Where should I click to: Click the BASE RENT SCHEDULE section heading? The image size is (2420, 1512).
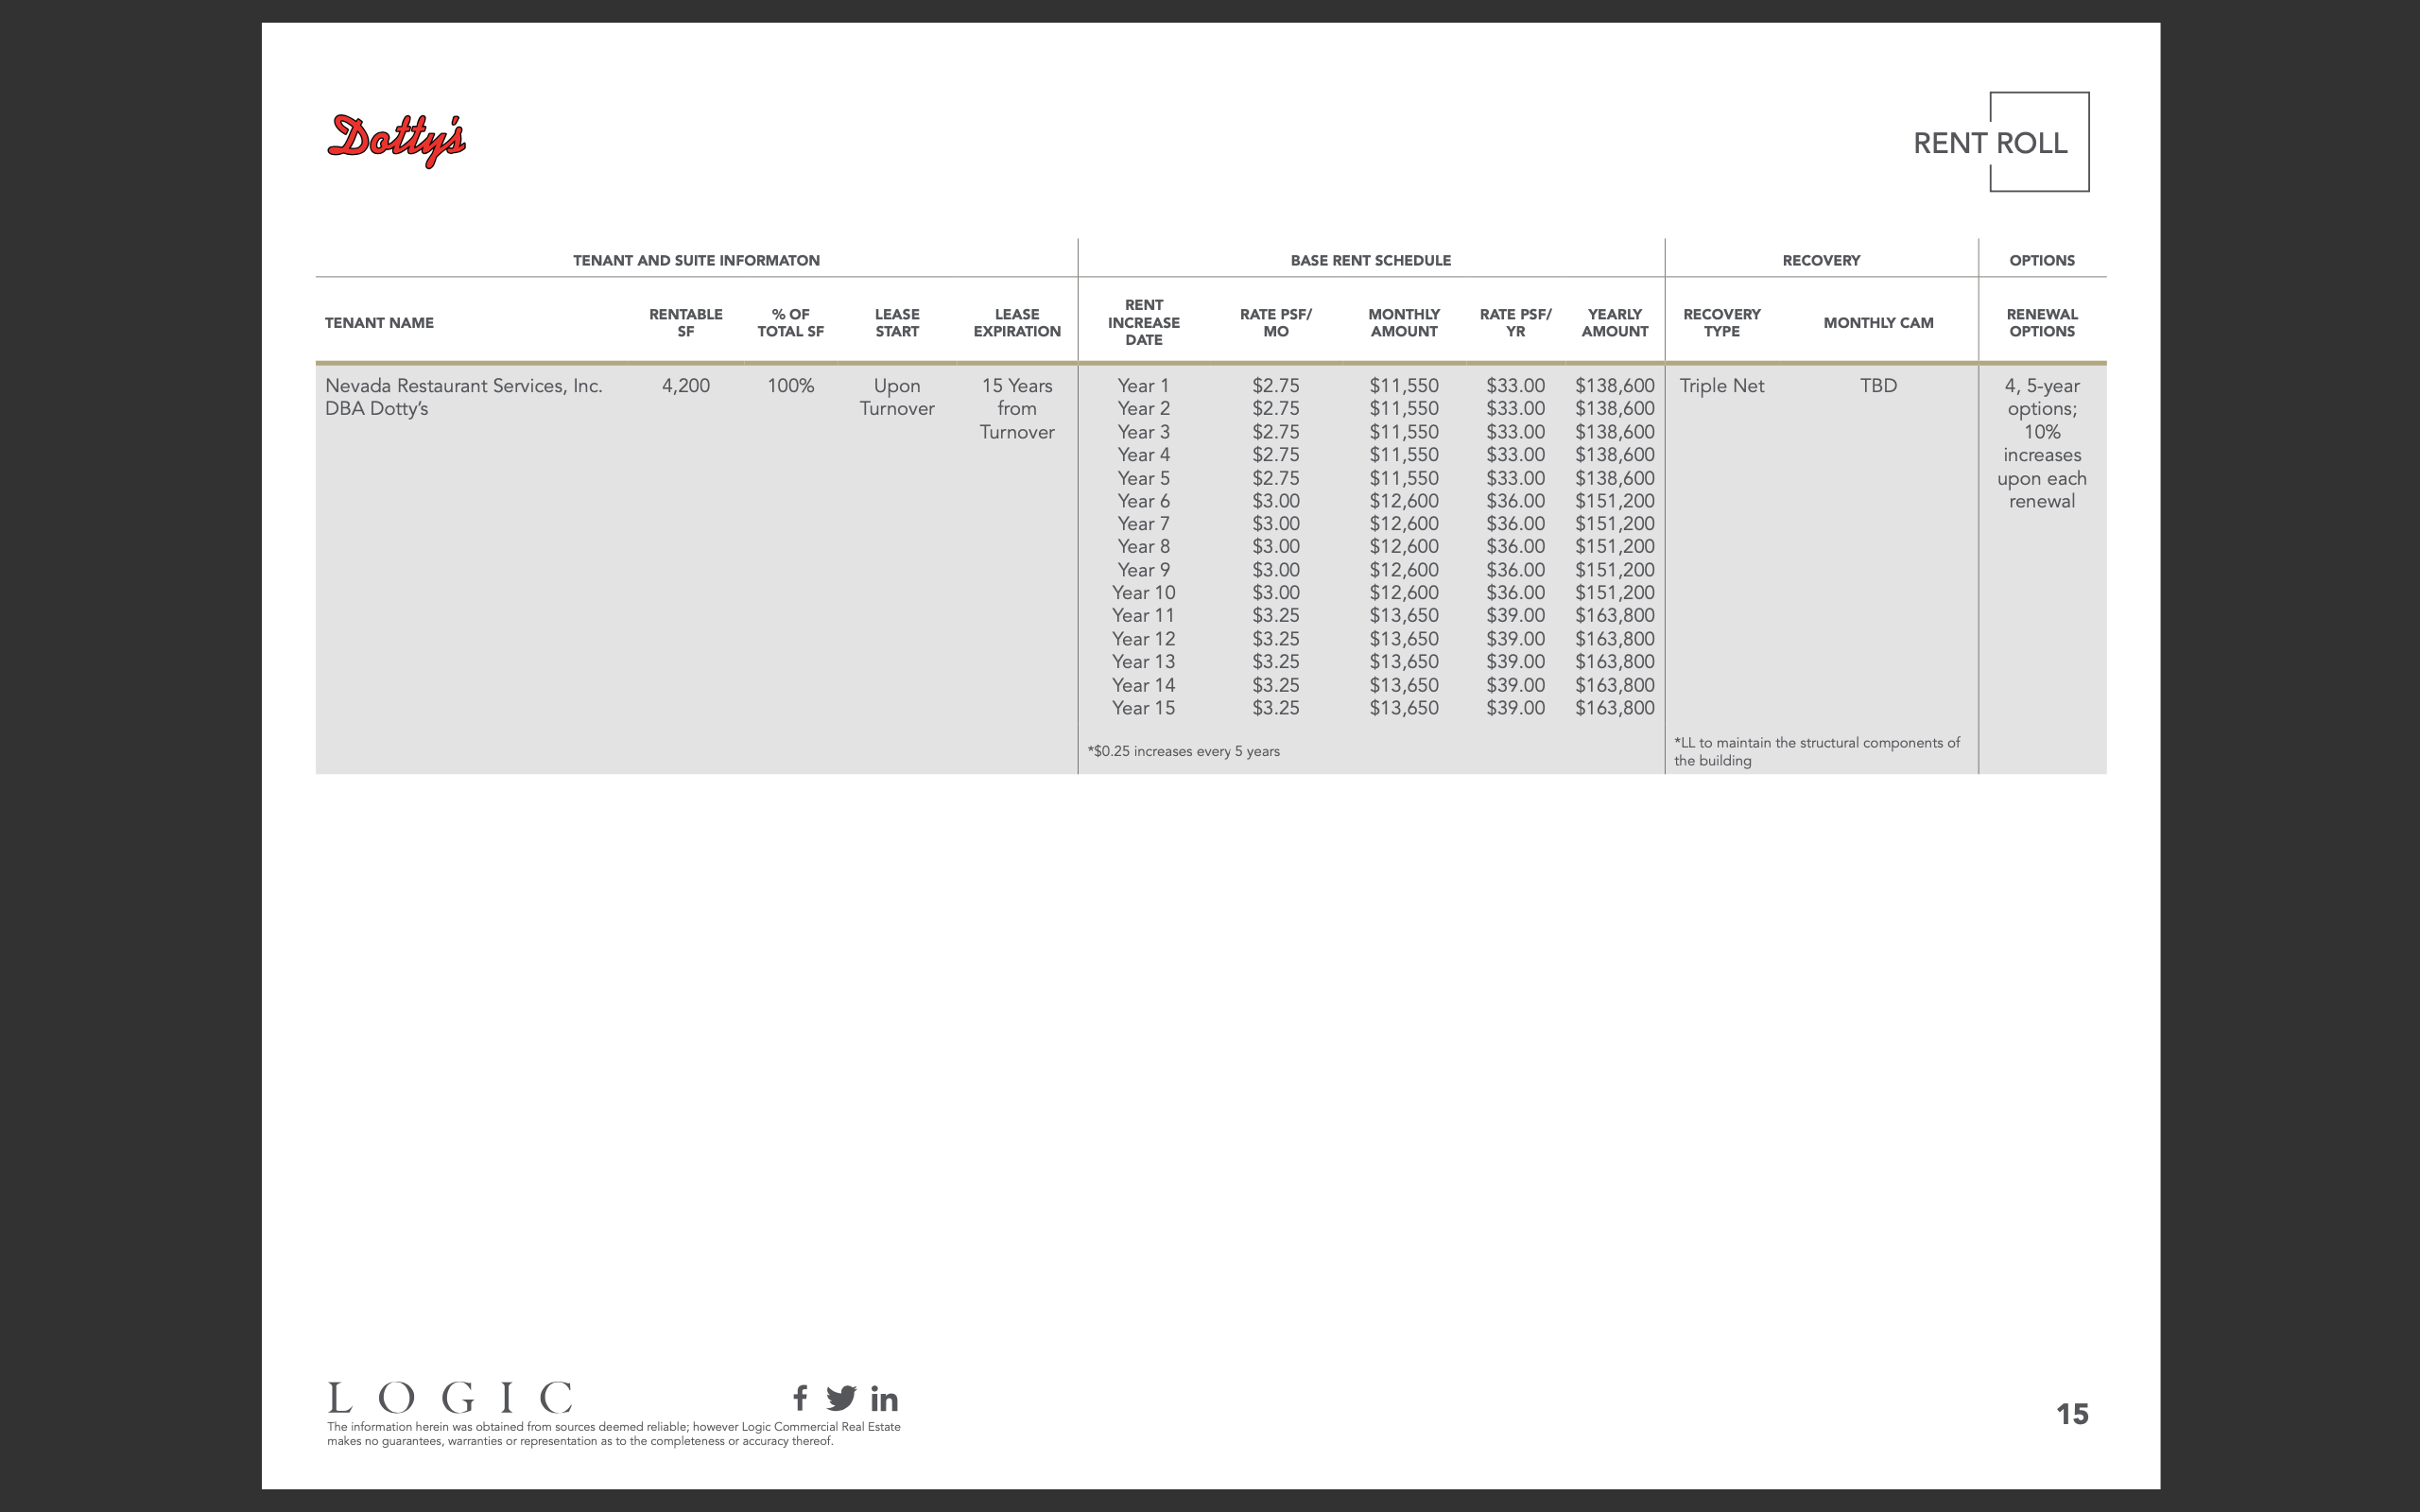point(1370,260)
